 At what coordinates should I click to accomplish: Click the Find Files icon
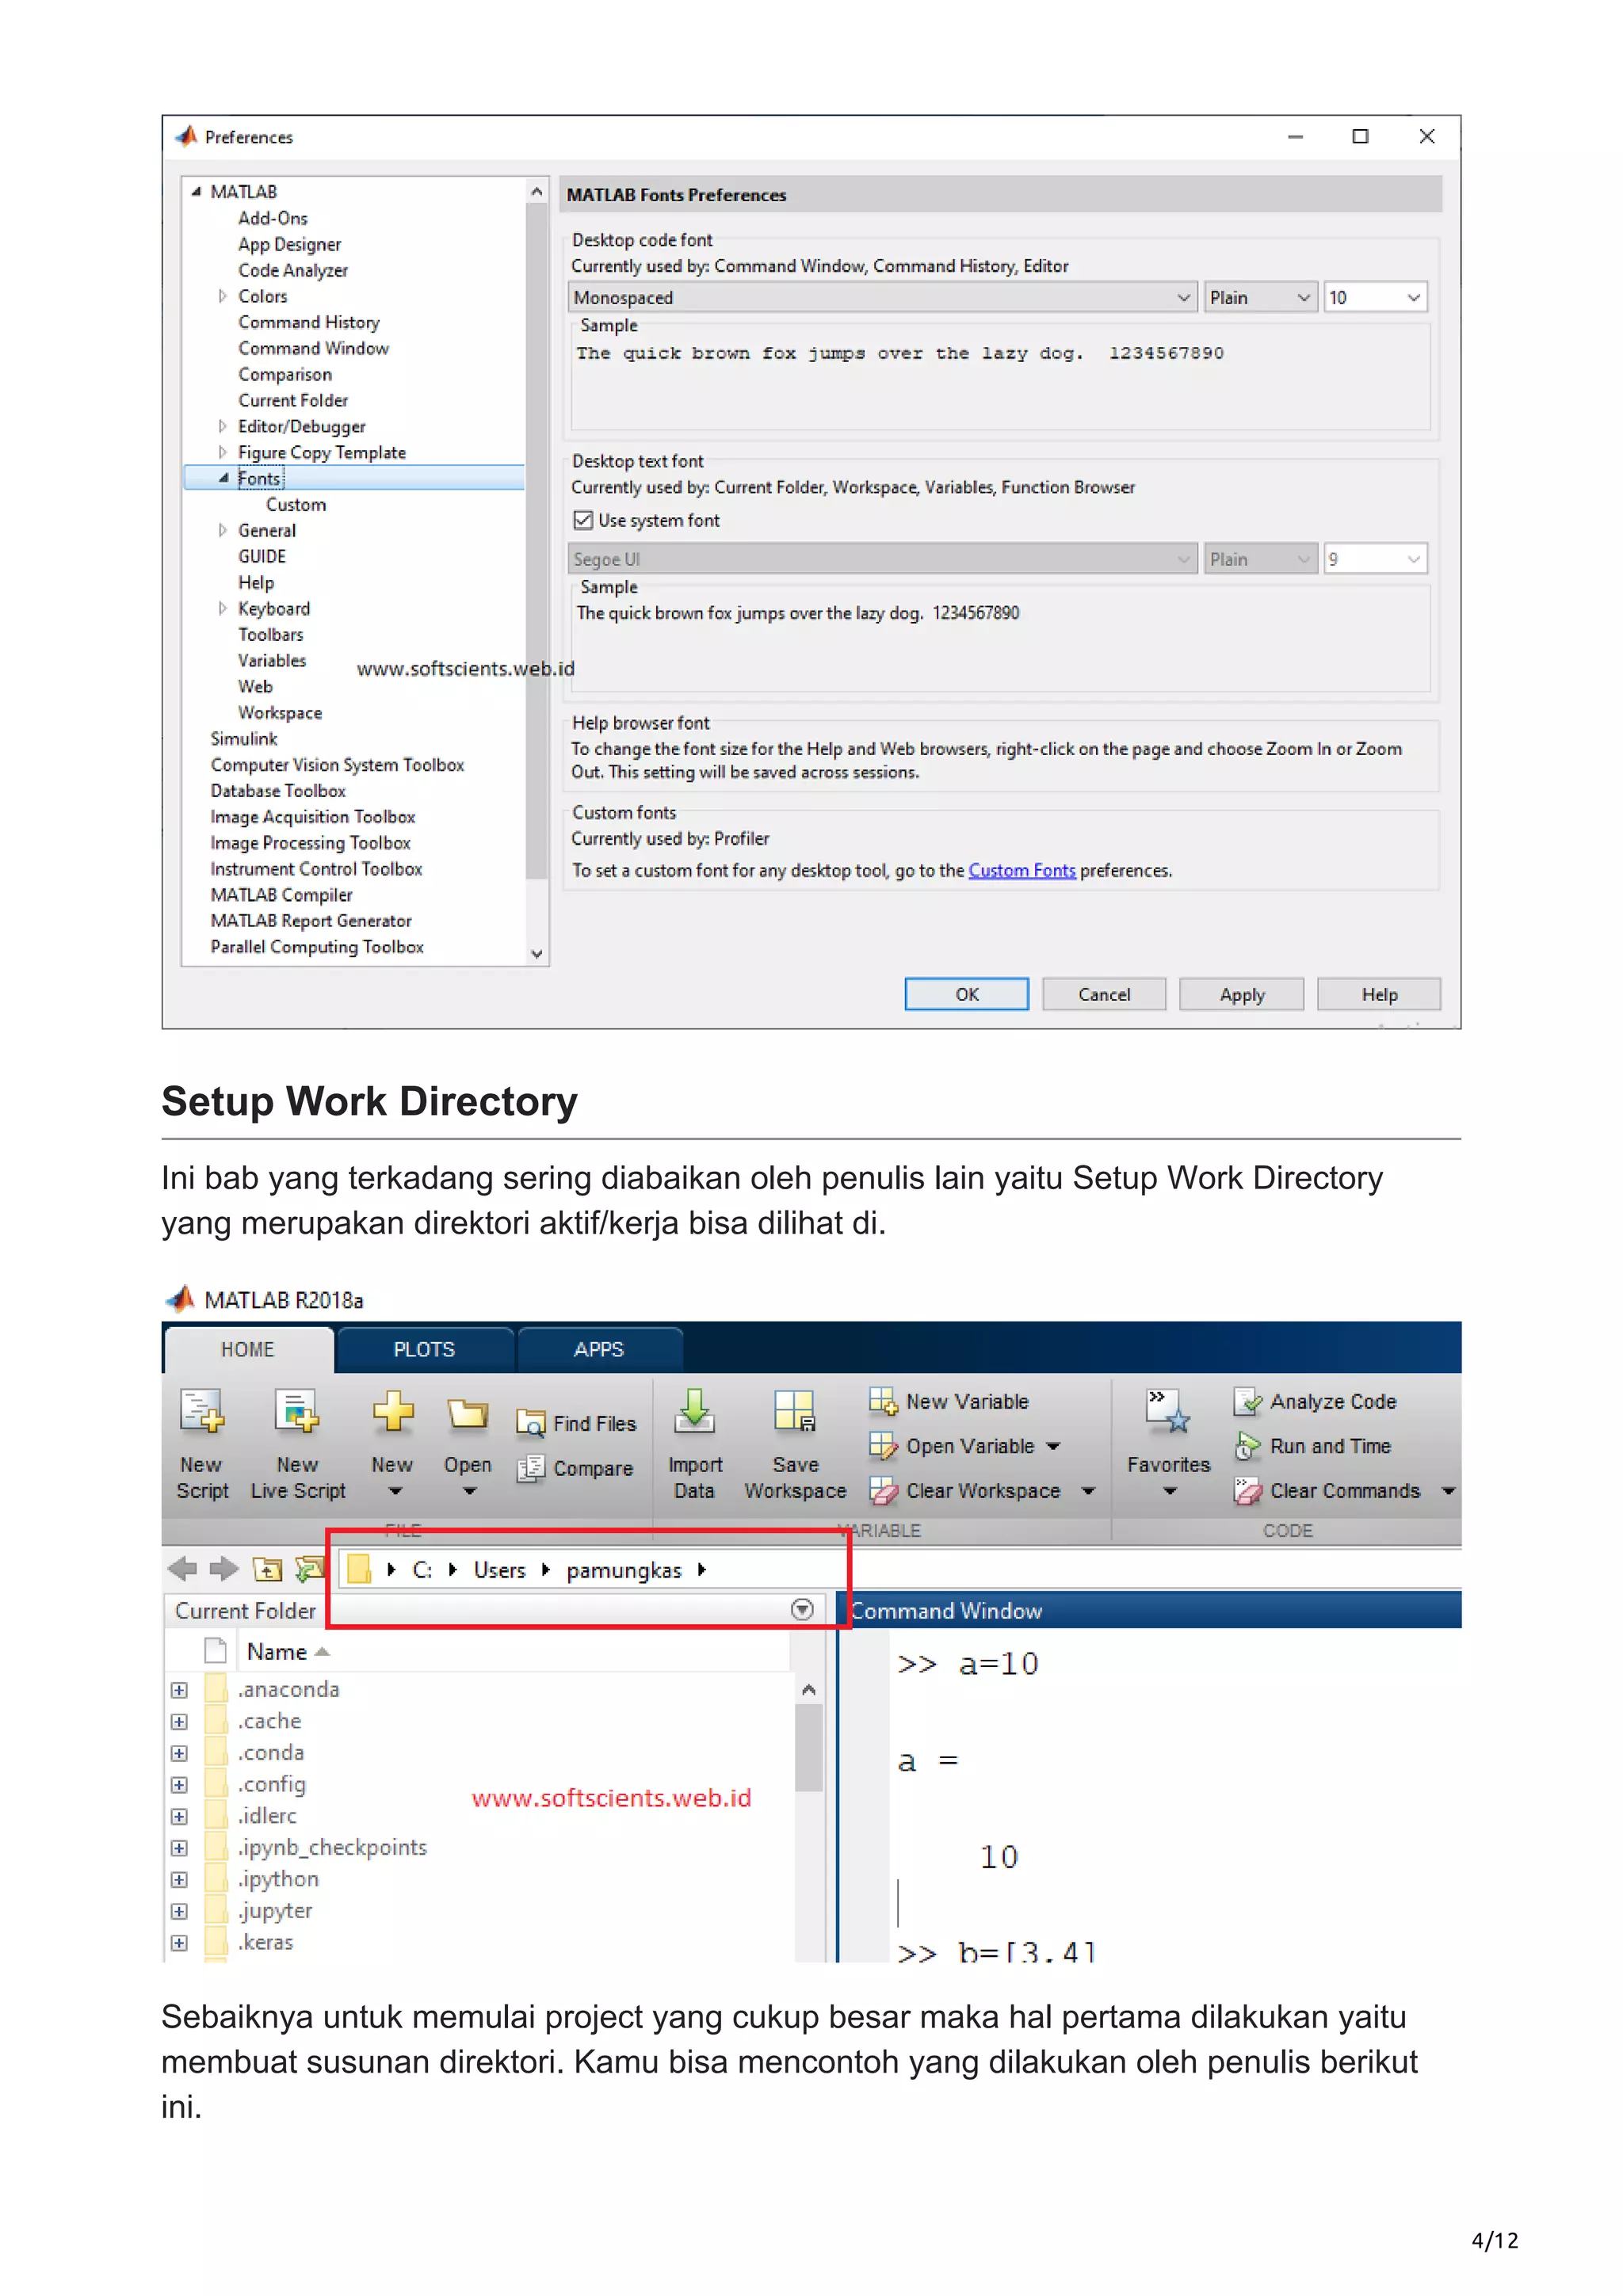(530, 1423)
